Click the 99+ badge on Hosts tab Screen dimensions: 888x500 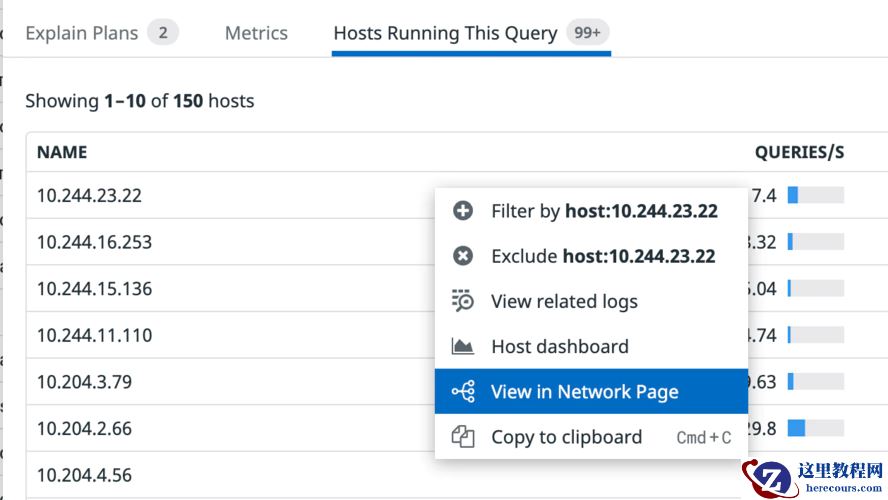(x=587, y=33)
